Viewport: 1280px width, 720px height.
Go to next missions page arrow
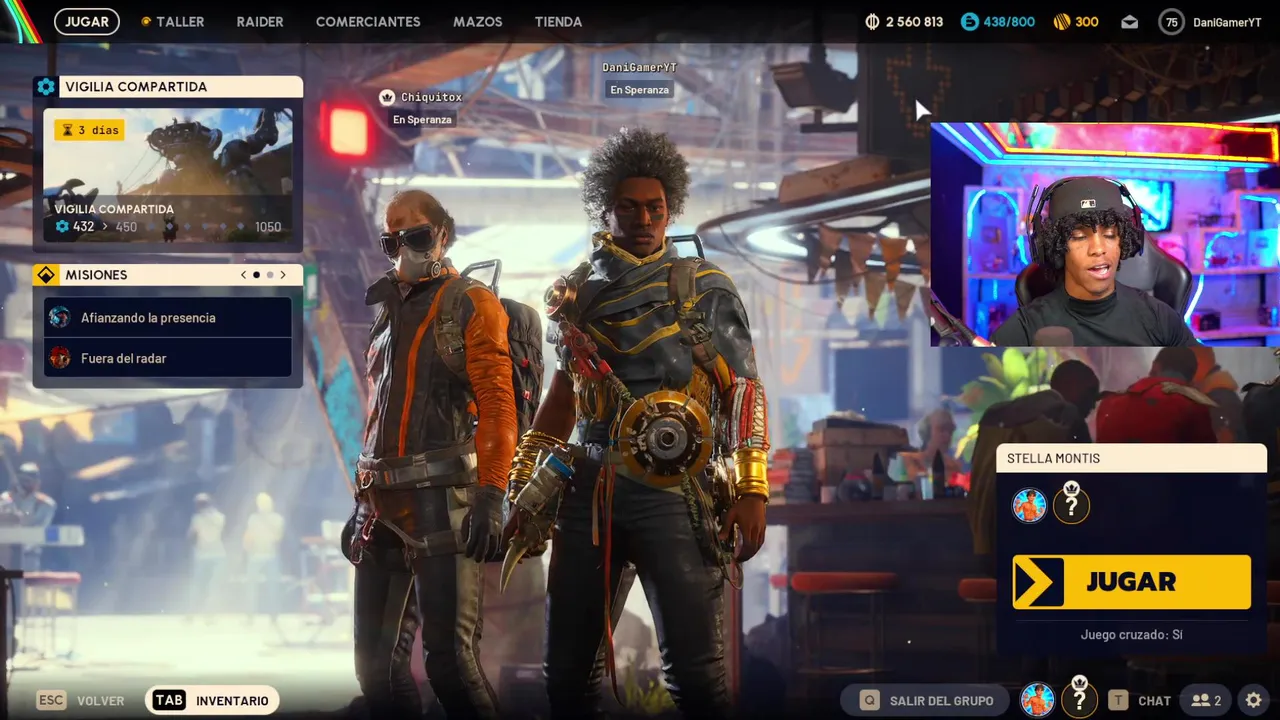pyautogui.click(x=283, y=275)
